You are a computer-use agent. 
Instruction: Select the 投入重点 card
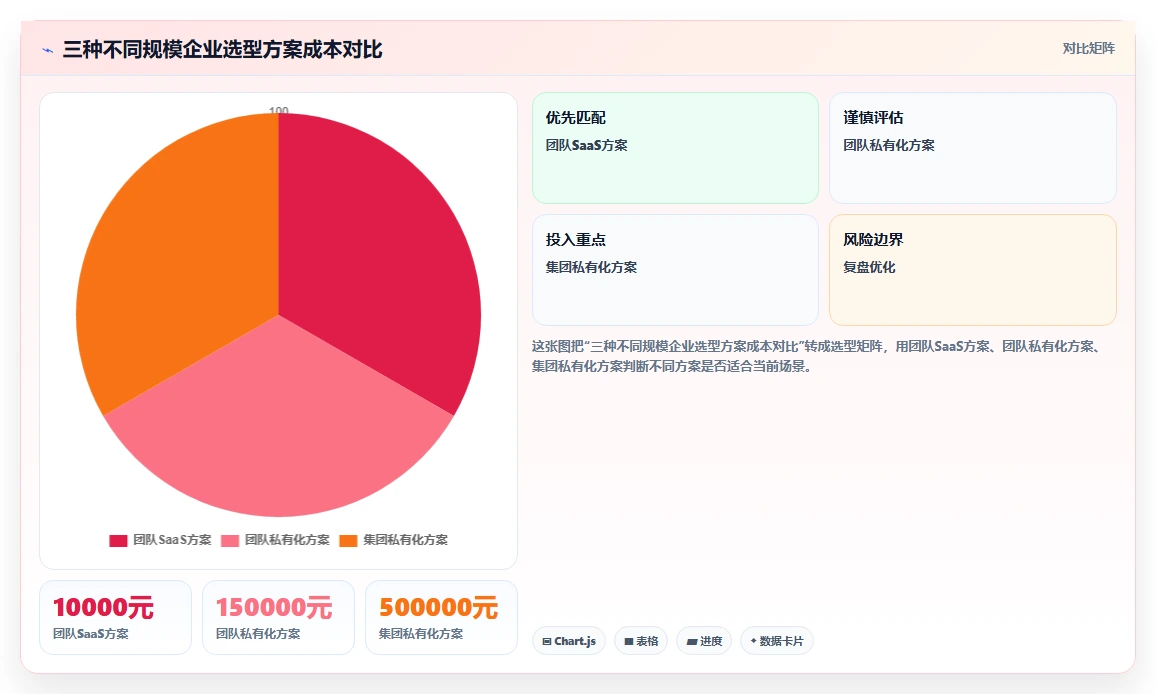click(x=675, y=270)
